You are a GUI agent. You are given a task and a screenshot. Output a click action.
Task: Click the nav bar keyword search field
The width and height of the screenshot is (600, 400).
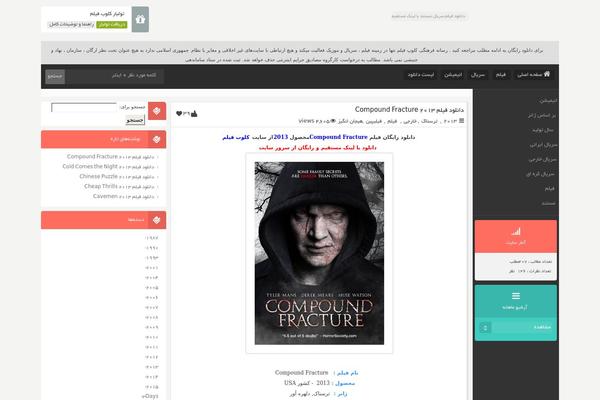[114, 76]
